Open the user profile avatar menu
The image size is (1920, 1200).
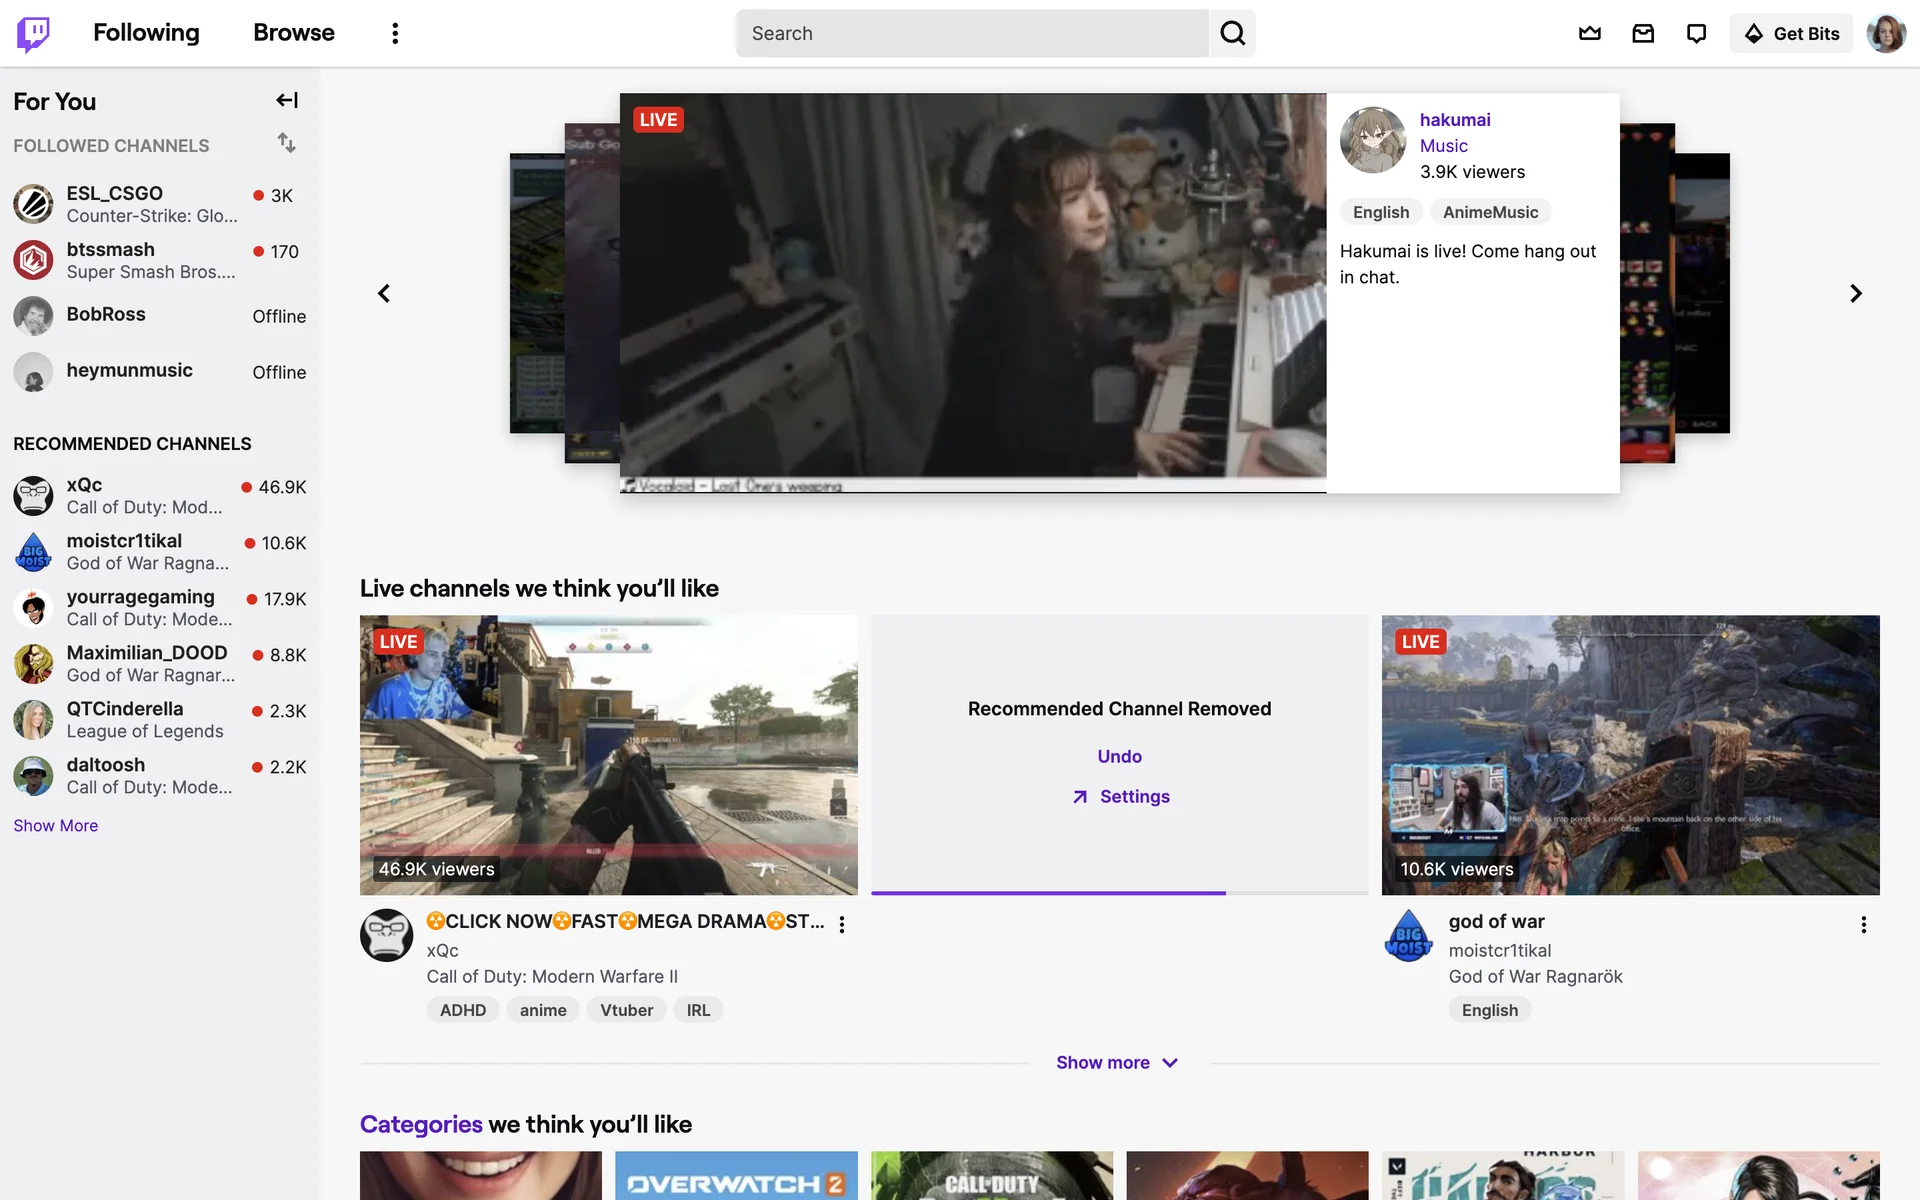click(x=1885, y=33)
